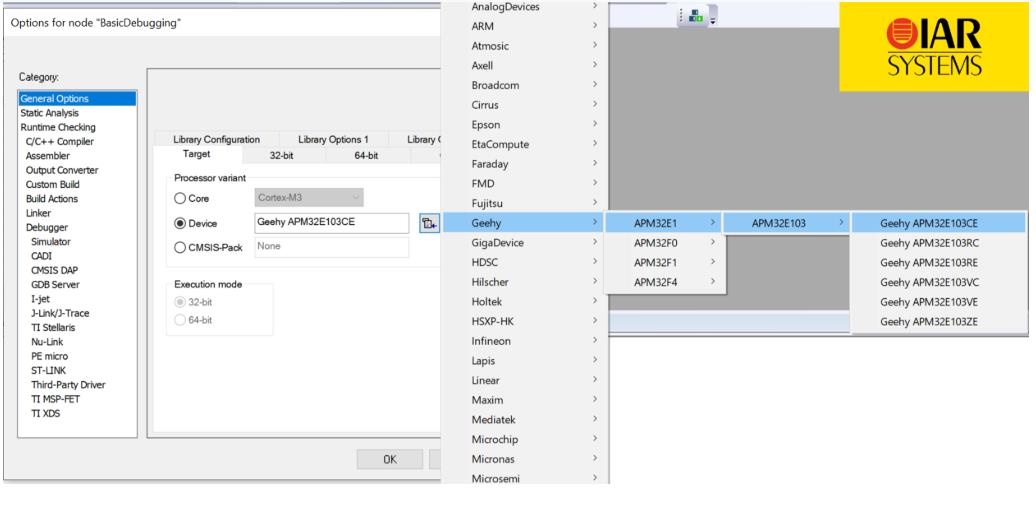The width and height of the screenshot is (1036, 508).
Task: Select Geehy APM32E103RC device entry
Action: [x=928, y=242]
